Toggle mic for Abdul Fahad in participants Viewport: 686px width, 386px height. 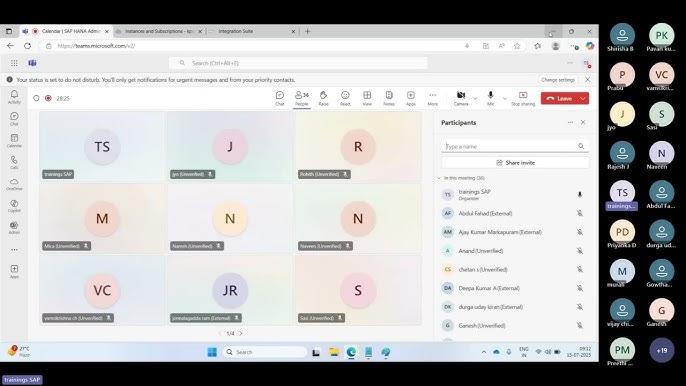[x=580, y=214]
